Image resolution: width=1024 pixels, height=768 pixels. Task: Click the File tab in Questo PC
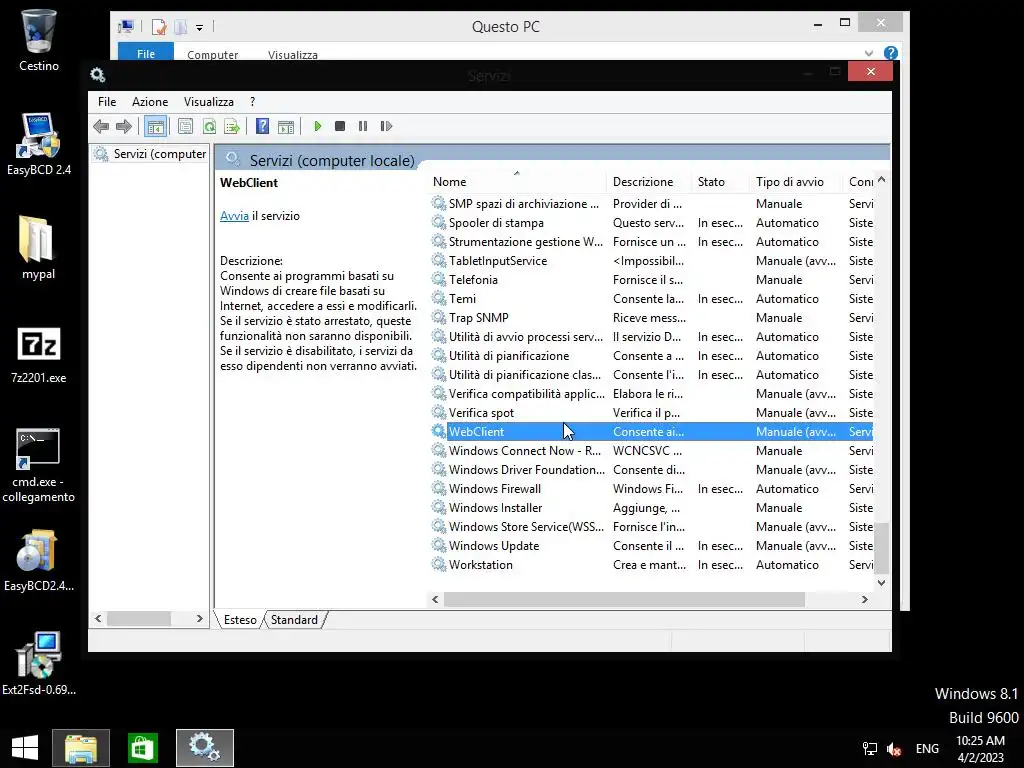(x=146, y=54)
